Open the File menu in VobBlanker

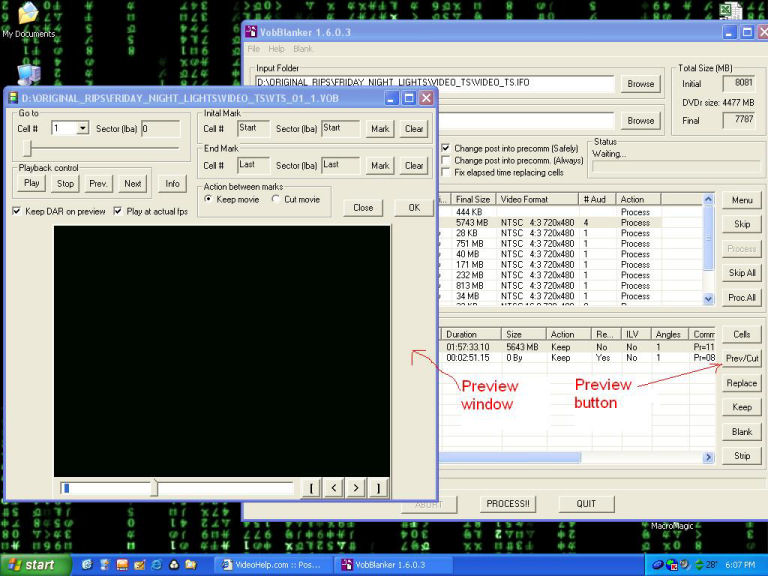point(254,49)
